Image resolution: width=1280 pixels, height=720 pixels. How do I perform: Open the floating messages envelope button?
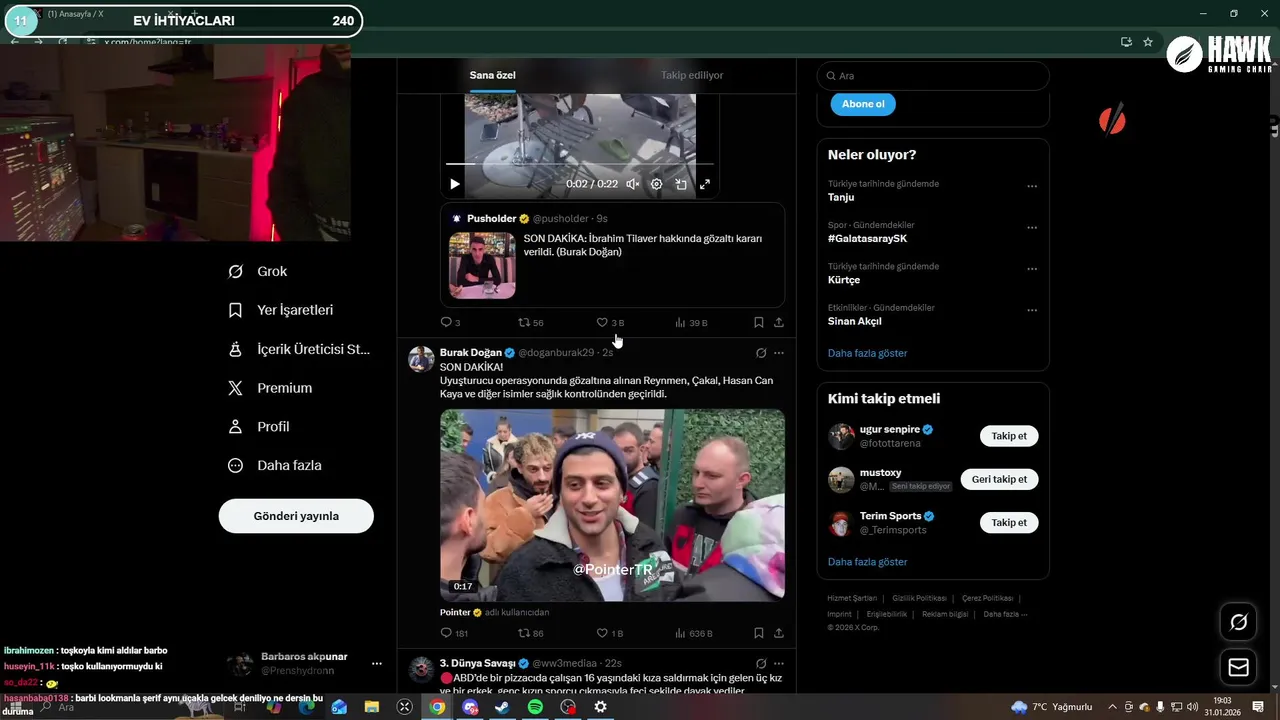[1238, 667]
